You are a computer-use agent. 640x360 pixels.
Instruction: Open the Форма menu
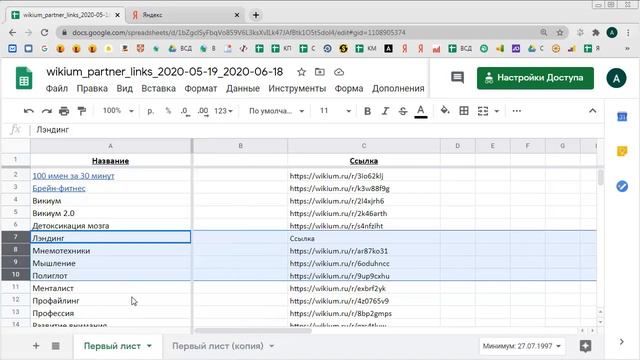tap(349, 89)
